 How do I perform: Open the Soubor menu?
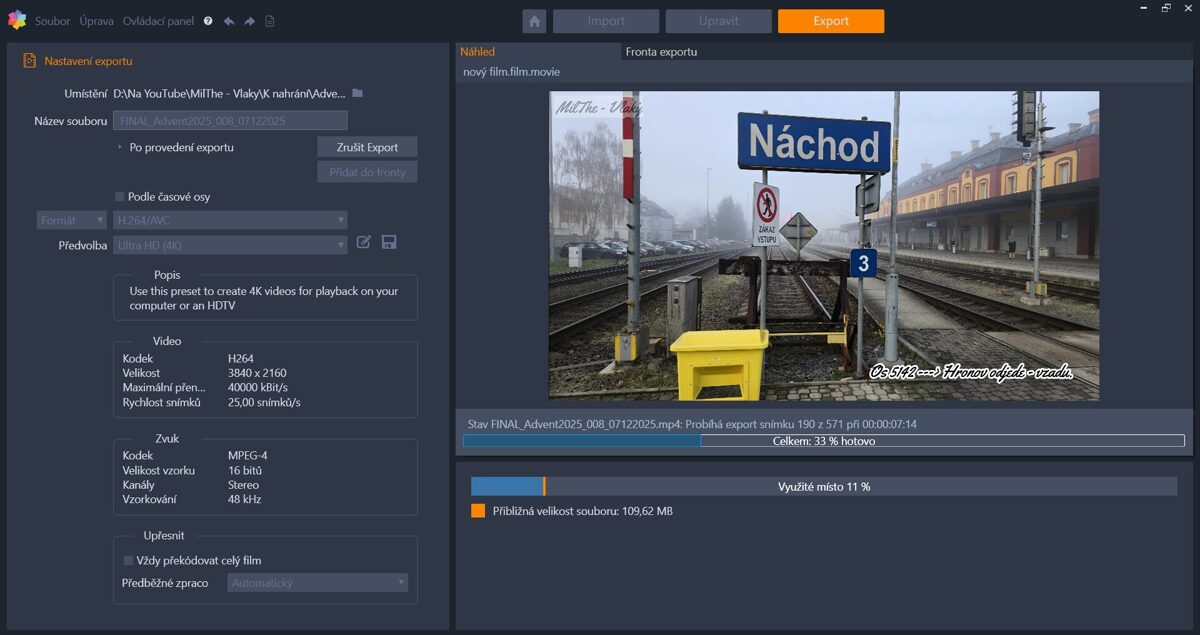[52, 21]
